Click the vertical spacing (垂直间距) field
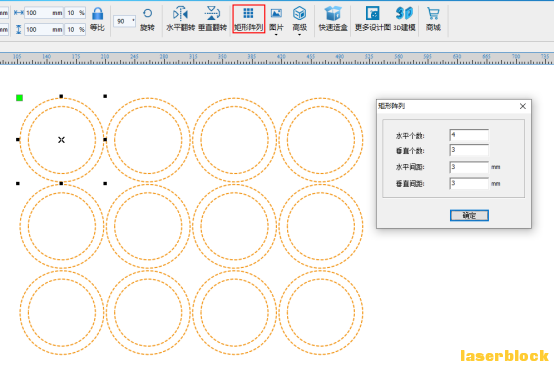 coord(469,183)
